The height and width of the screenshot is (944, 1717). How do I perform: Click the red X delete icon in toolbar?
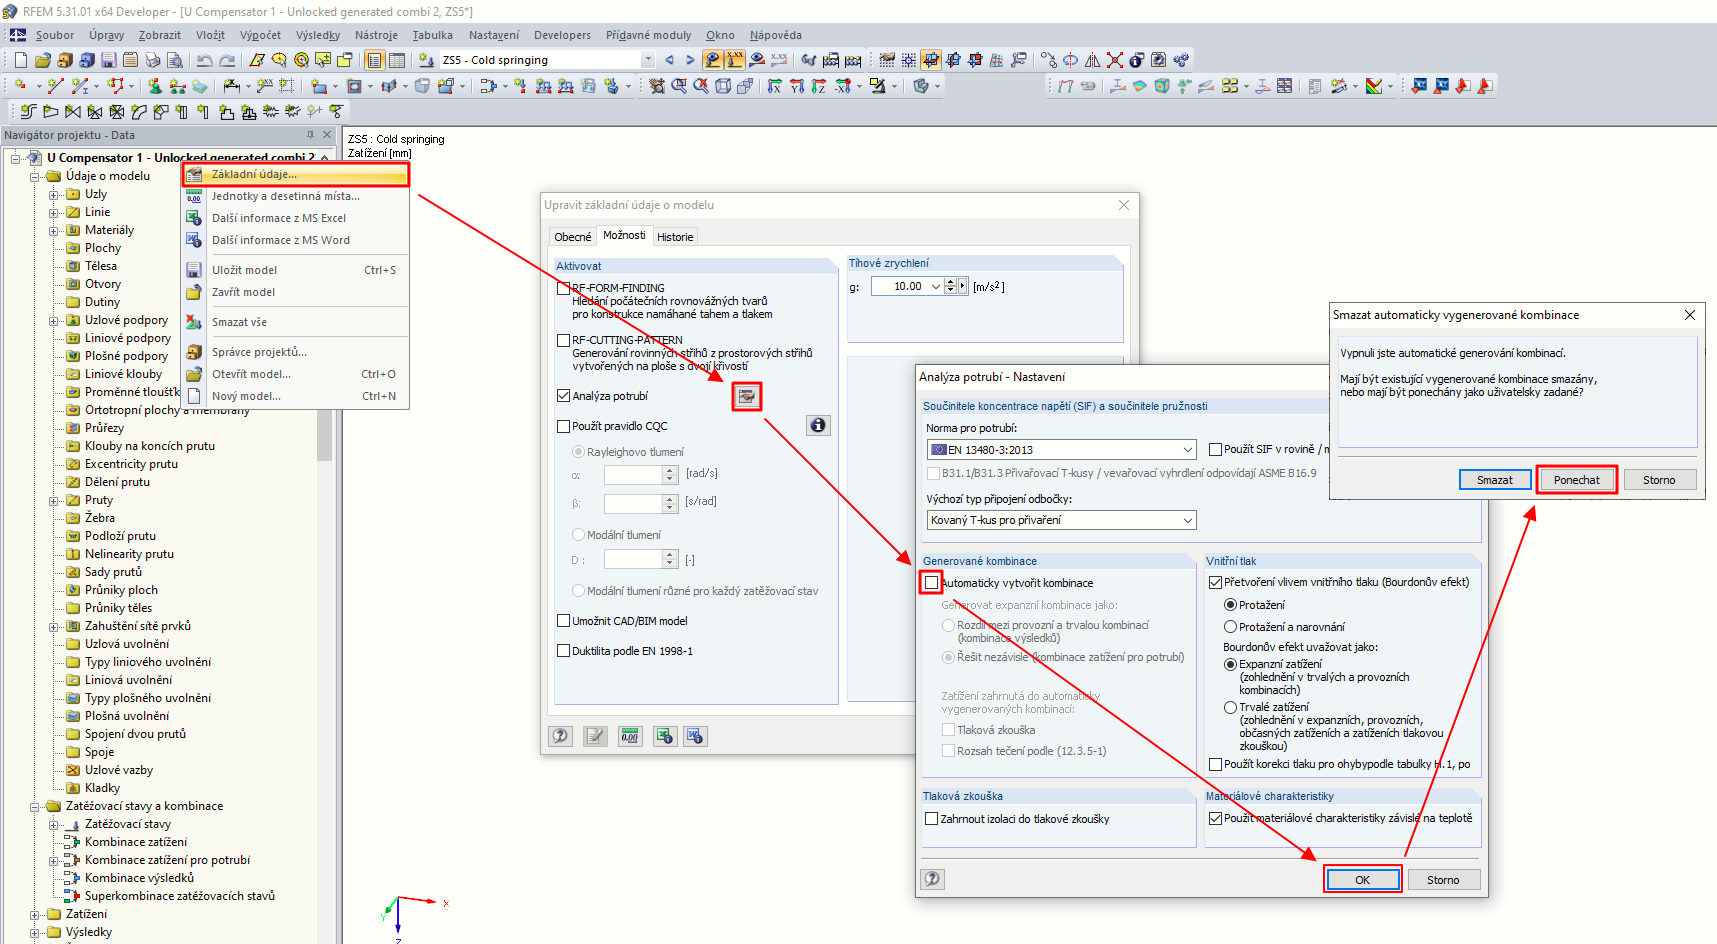click(x=1115, y=60)
